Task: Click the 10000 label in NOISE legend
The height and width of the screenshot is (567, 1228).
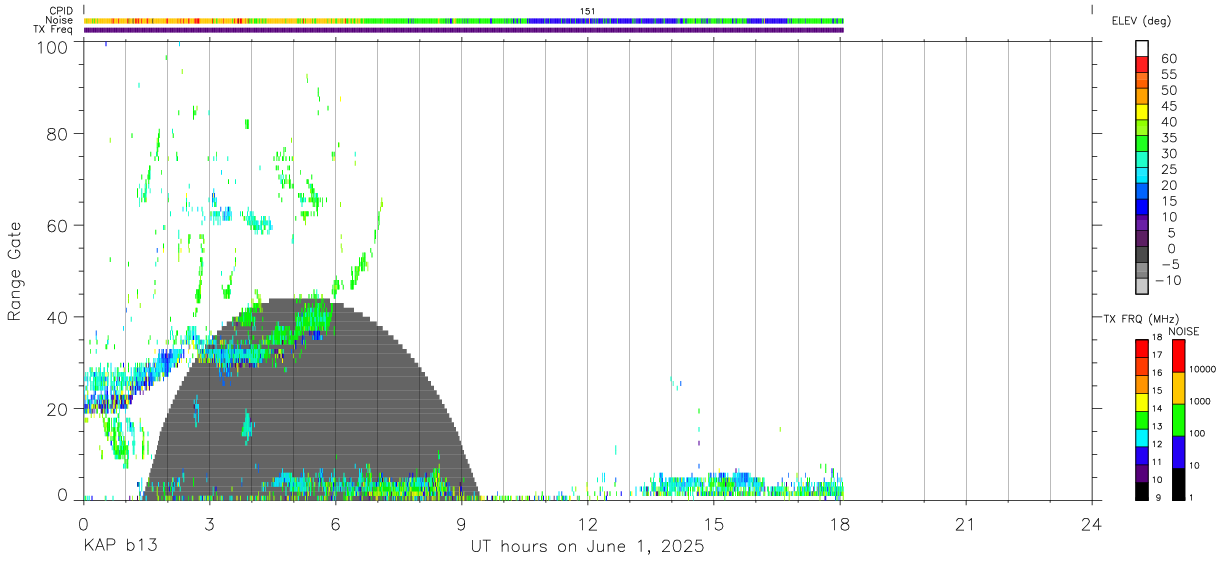Action: 1202,369
